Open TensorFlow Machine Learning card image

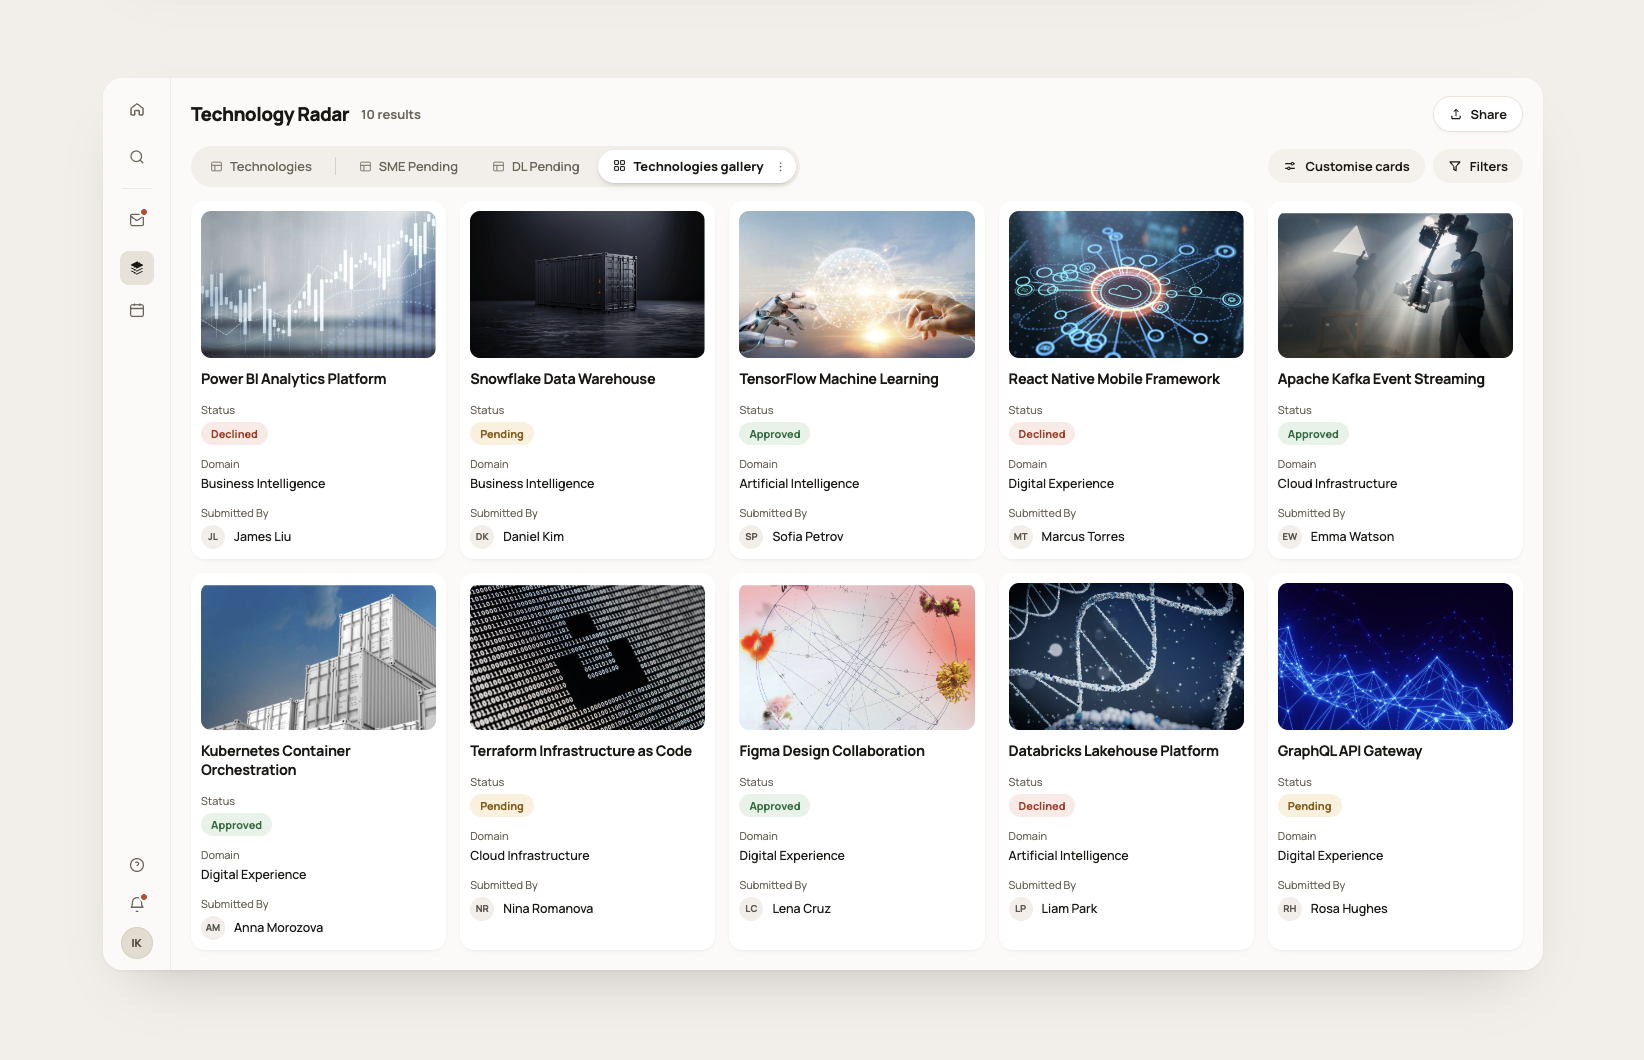(x=856, y=284)
